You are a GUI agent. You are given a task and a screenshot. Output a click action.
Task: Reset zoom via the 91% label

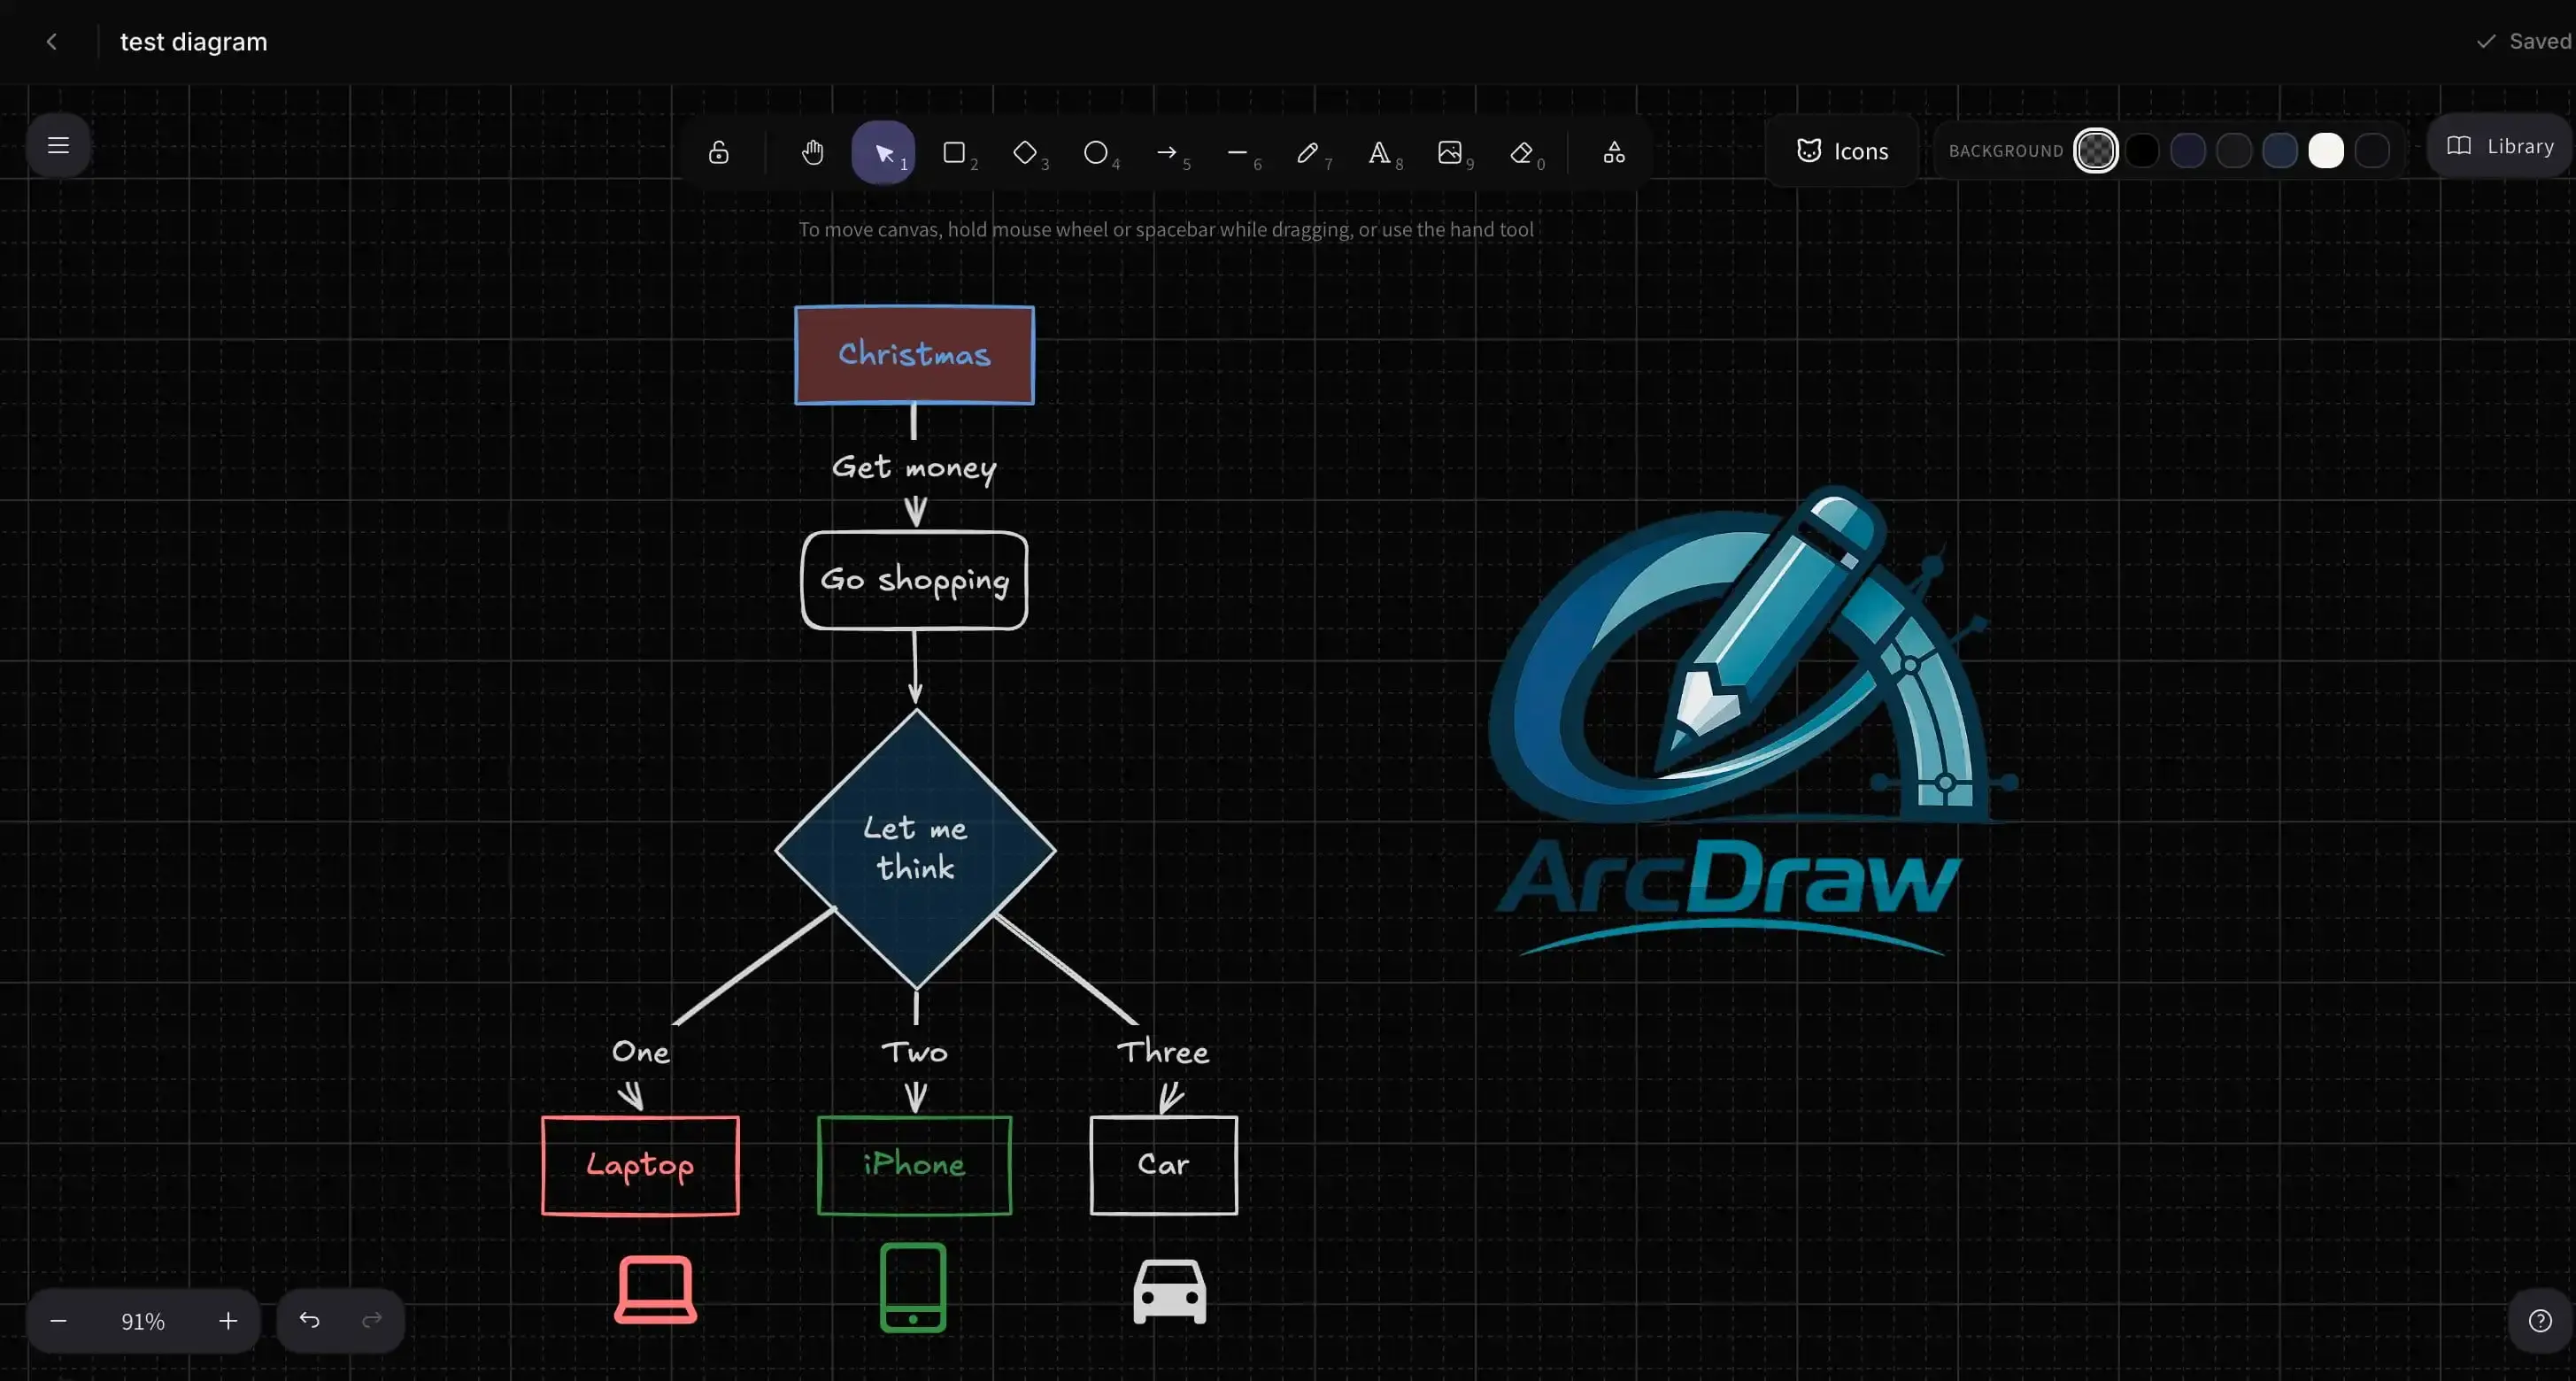click(143, 1321)
